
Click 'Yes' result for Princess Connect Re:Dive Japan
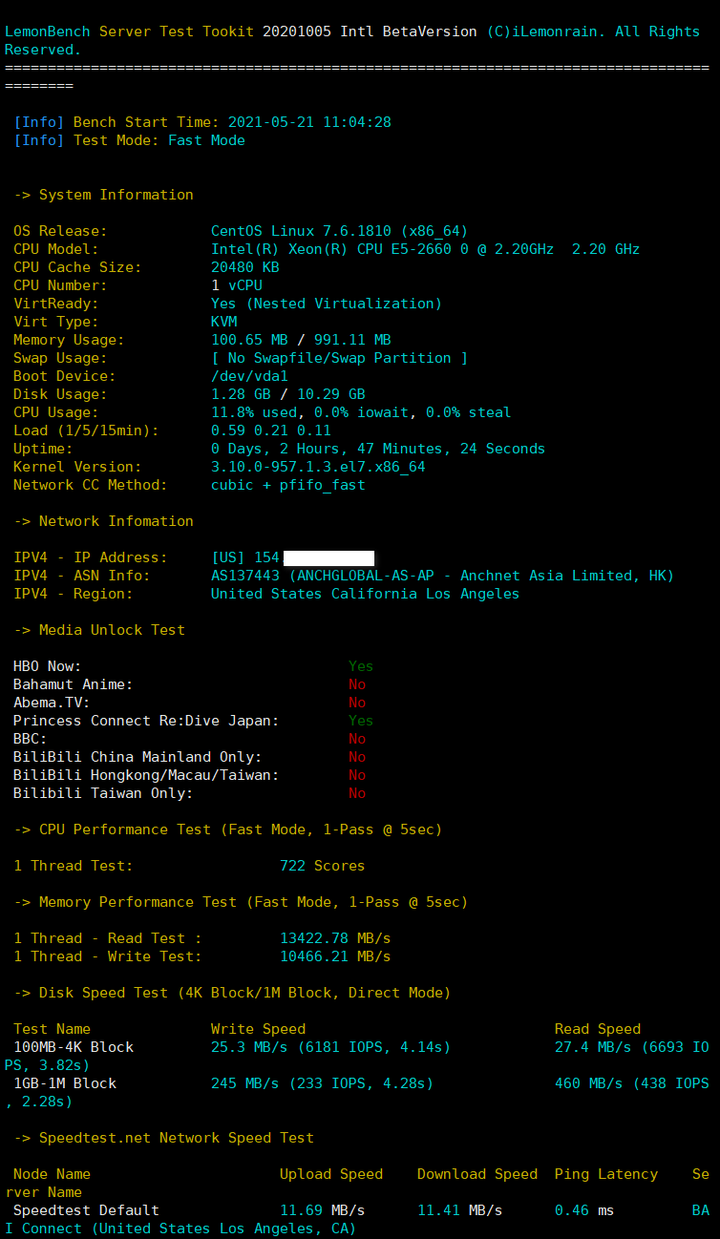click(361, 721)
